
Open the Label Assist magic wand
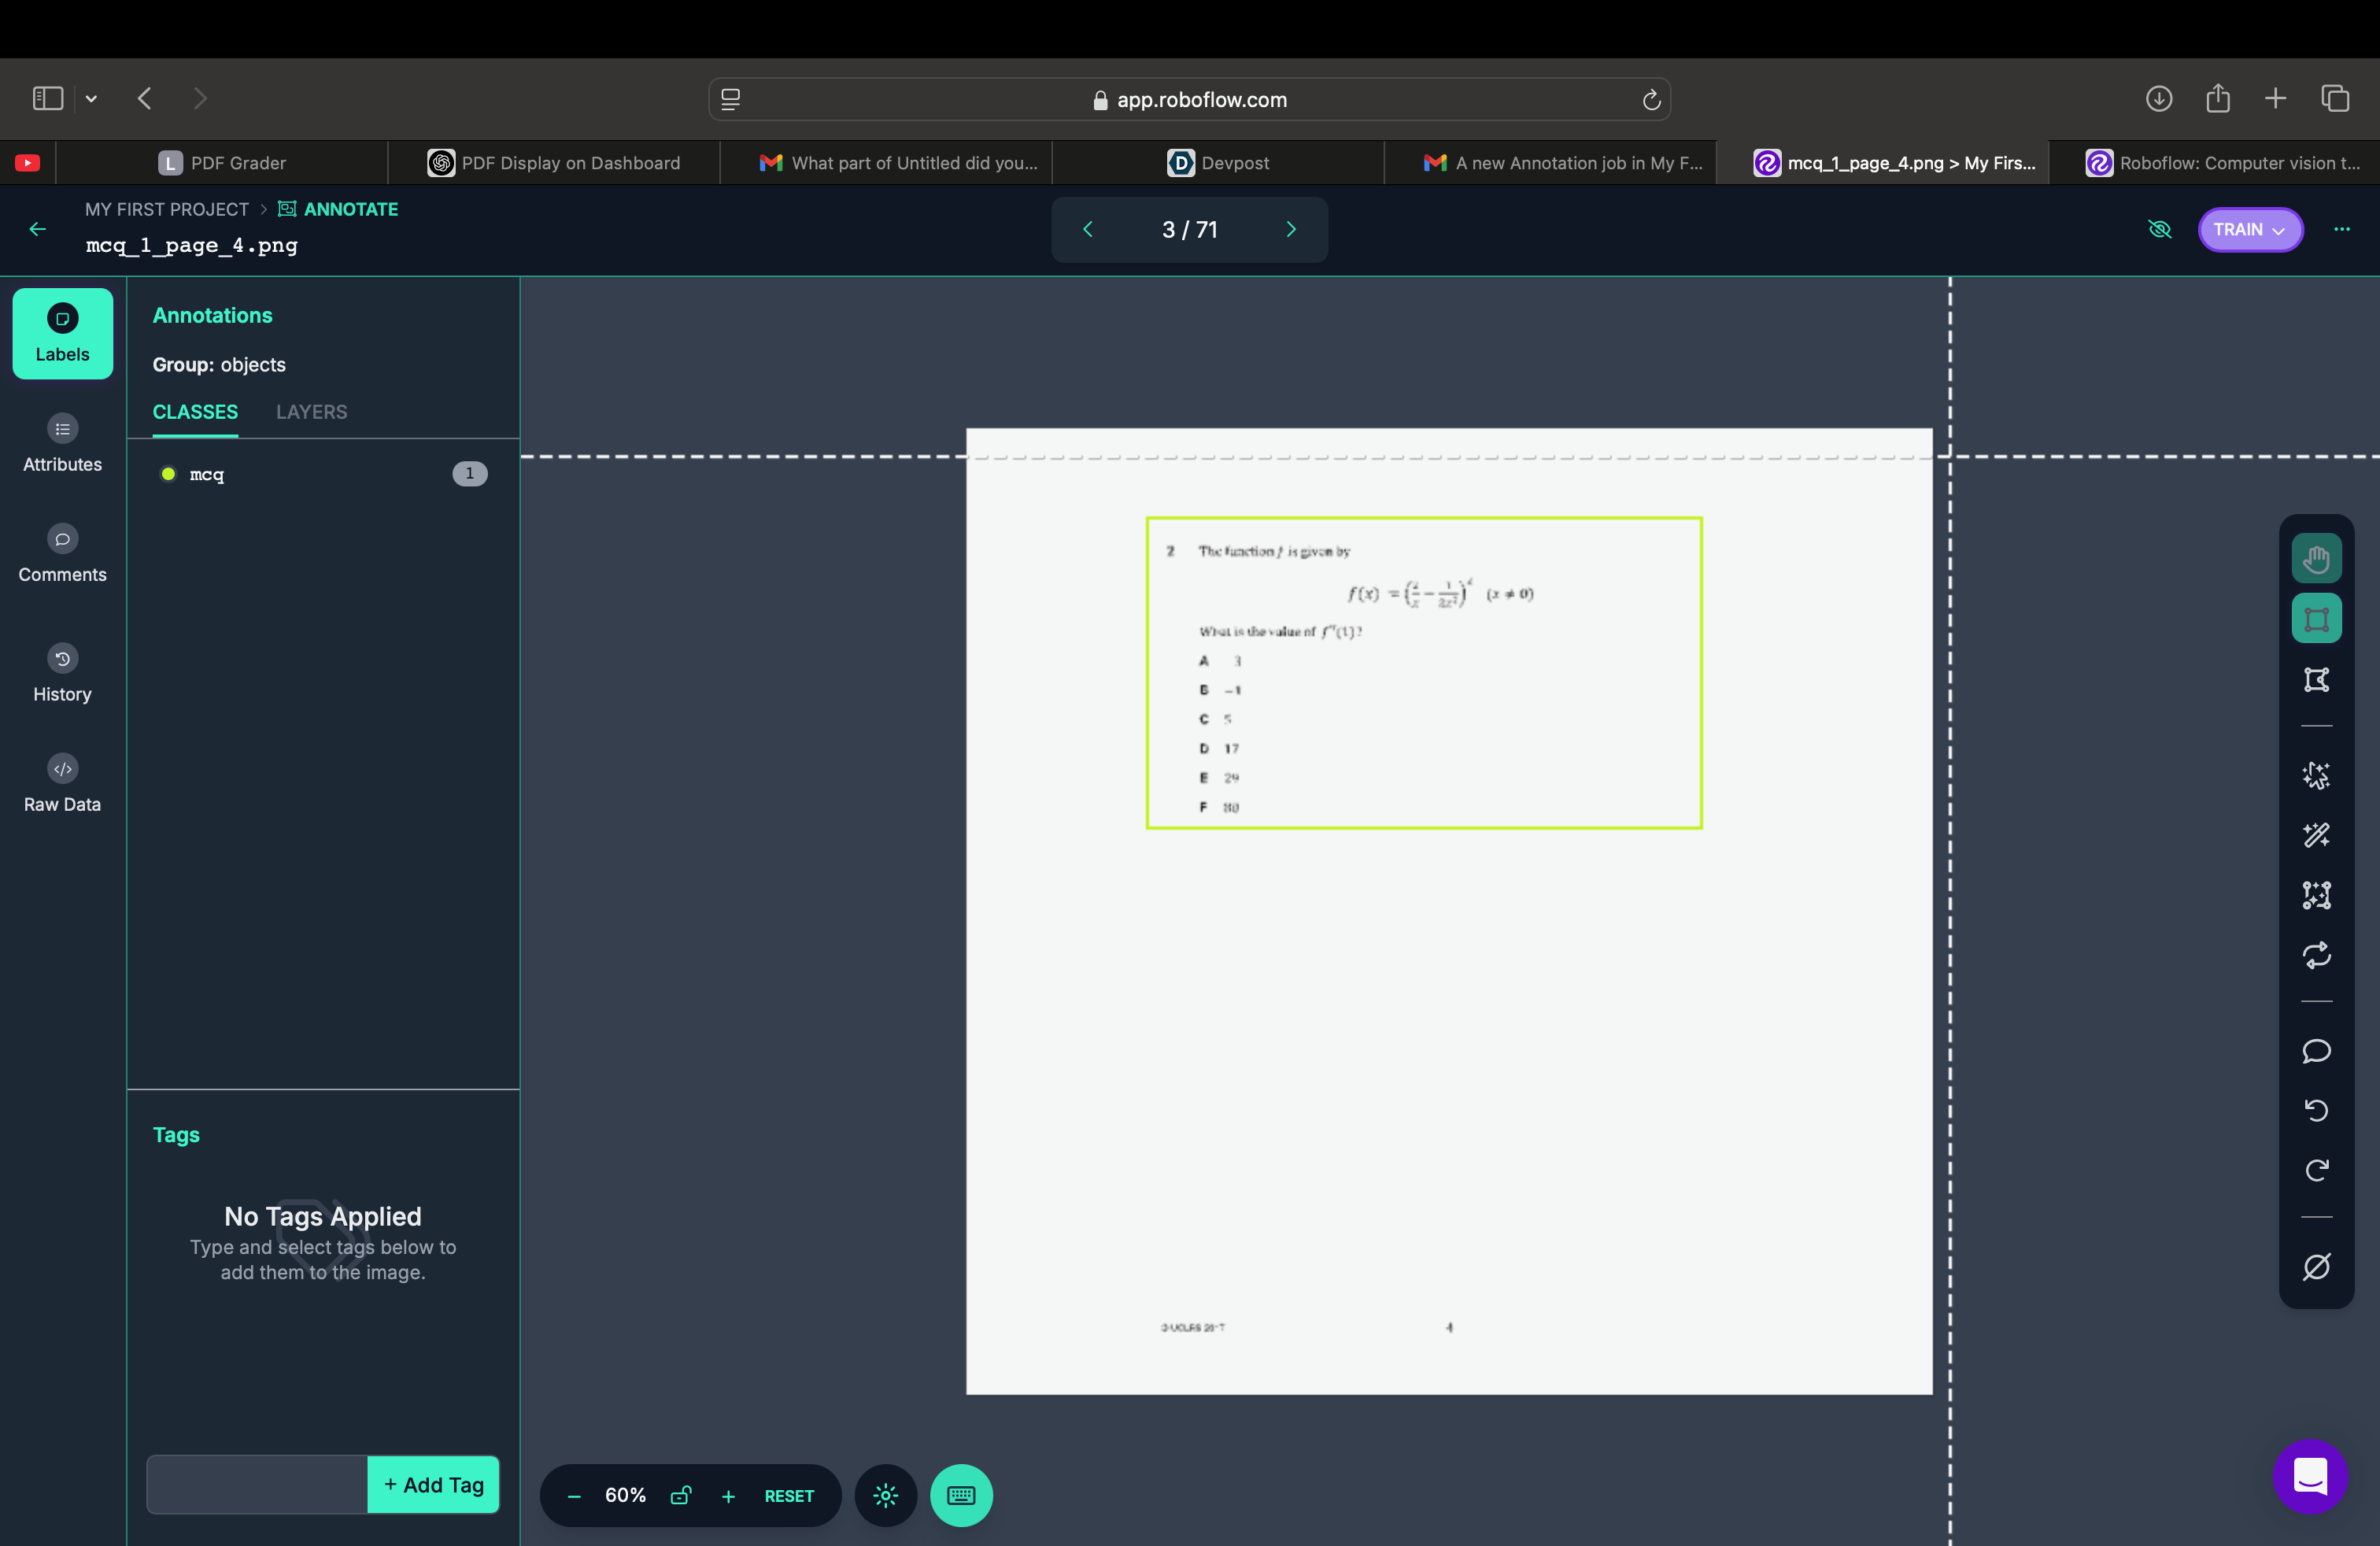pos(2316,835)
